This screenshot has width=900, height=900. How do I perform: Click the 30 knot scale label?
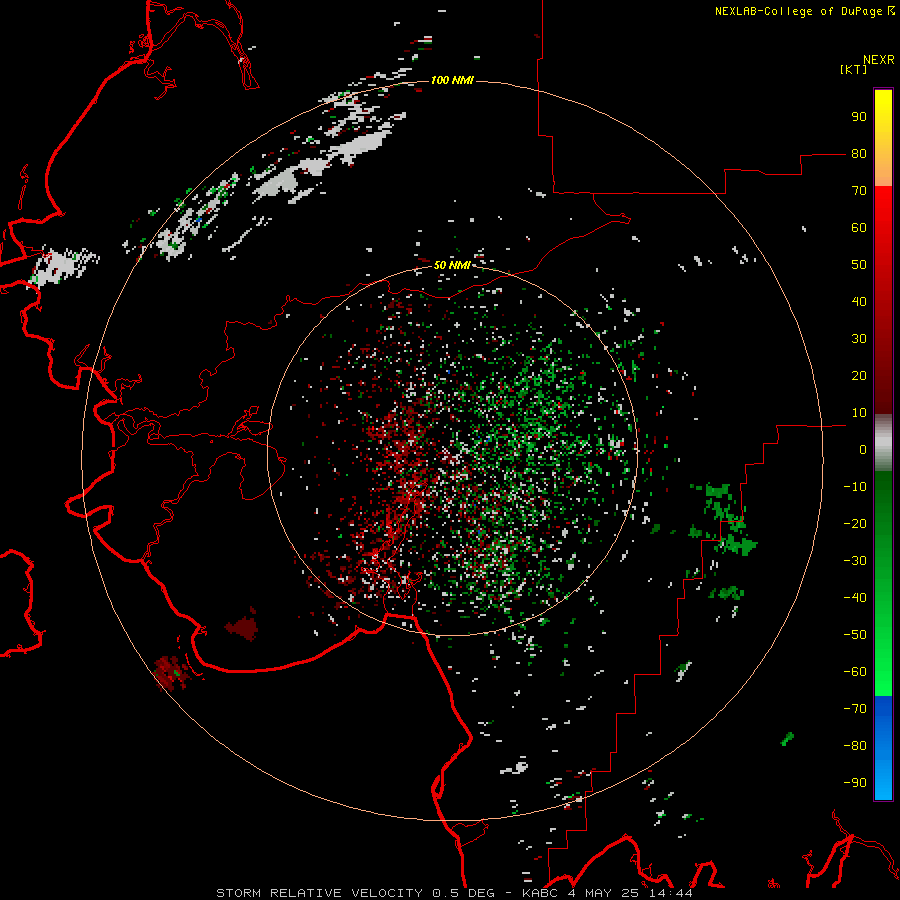[x=859, y=339]
